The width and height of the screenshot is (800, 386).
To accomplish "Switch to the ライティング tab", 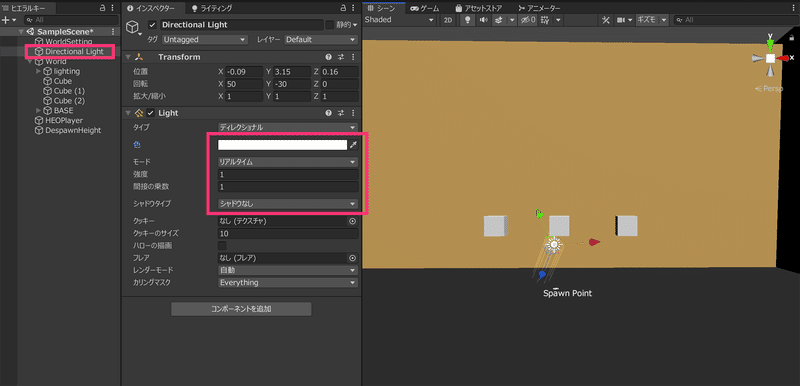I will (x=212, y=8).
